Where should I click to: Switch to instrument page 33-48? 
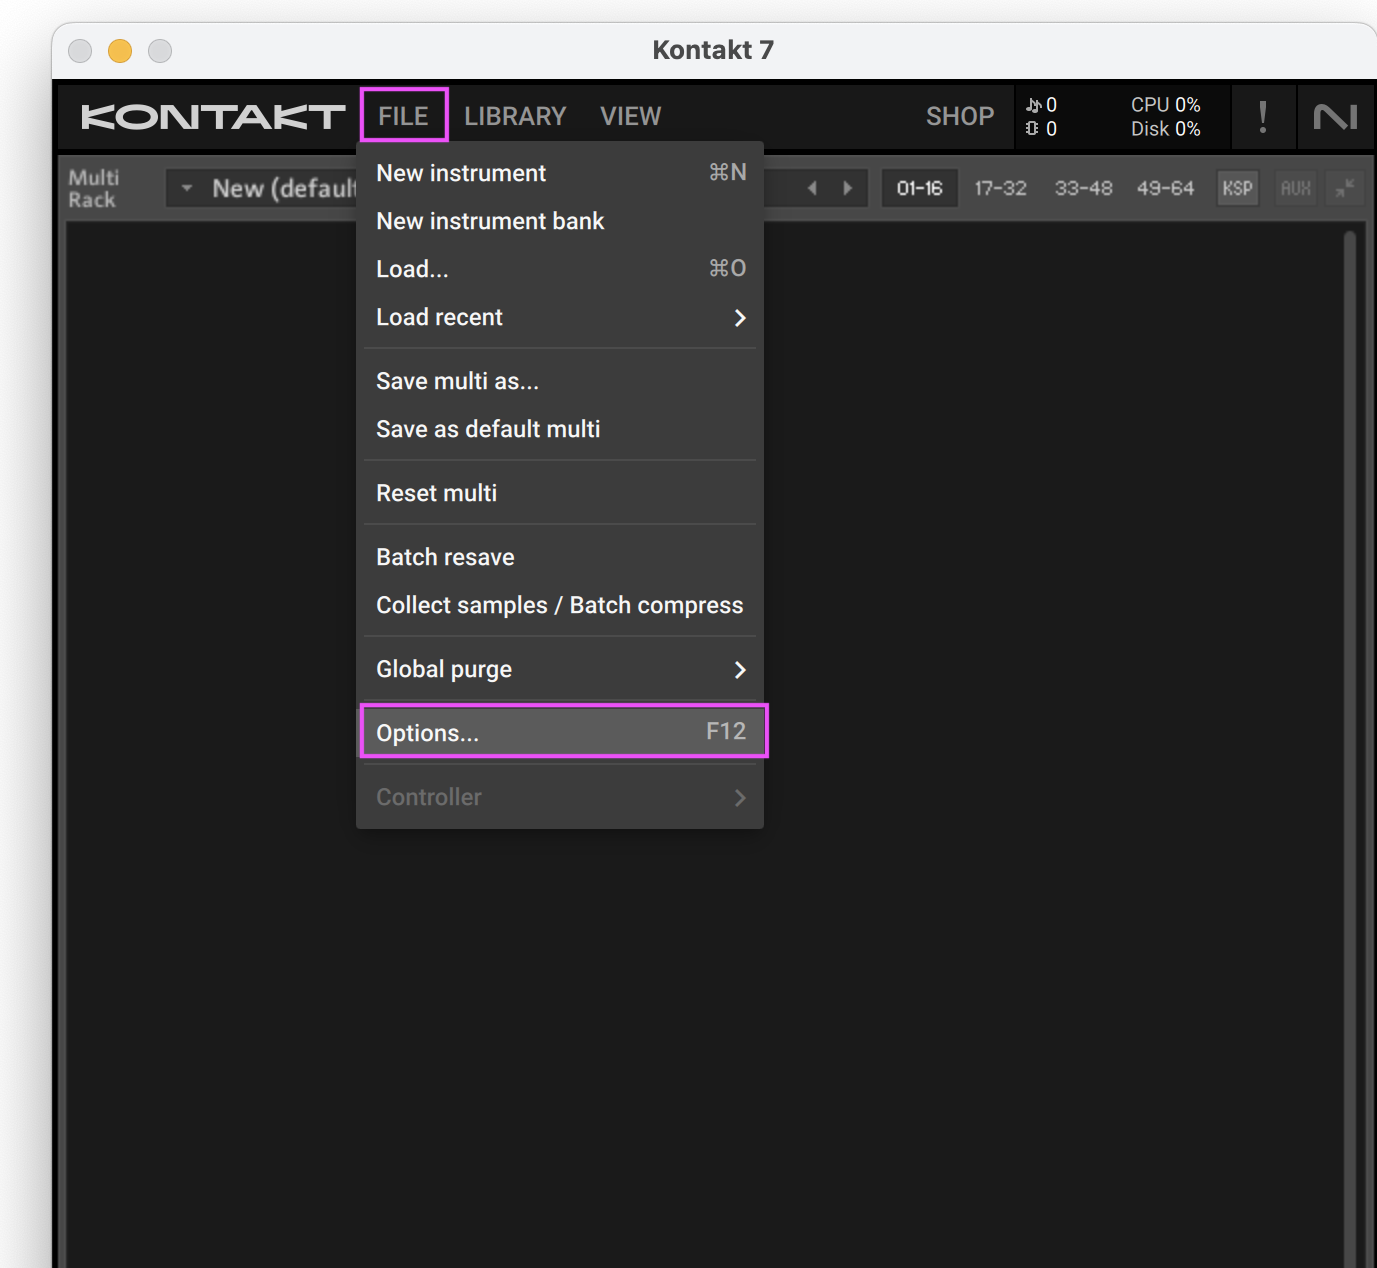click(x=1083, y=188)
